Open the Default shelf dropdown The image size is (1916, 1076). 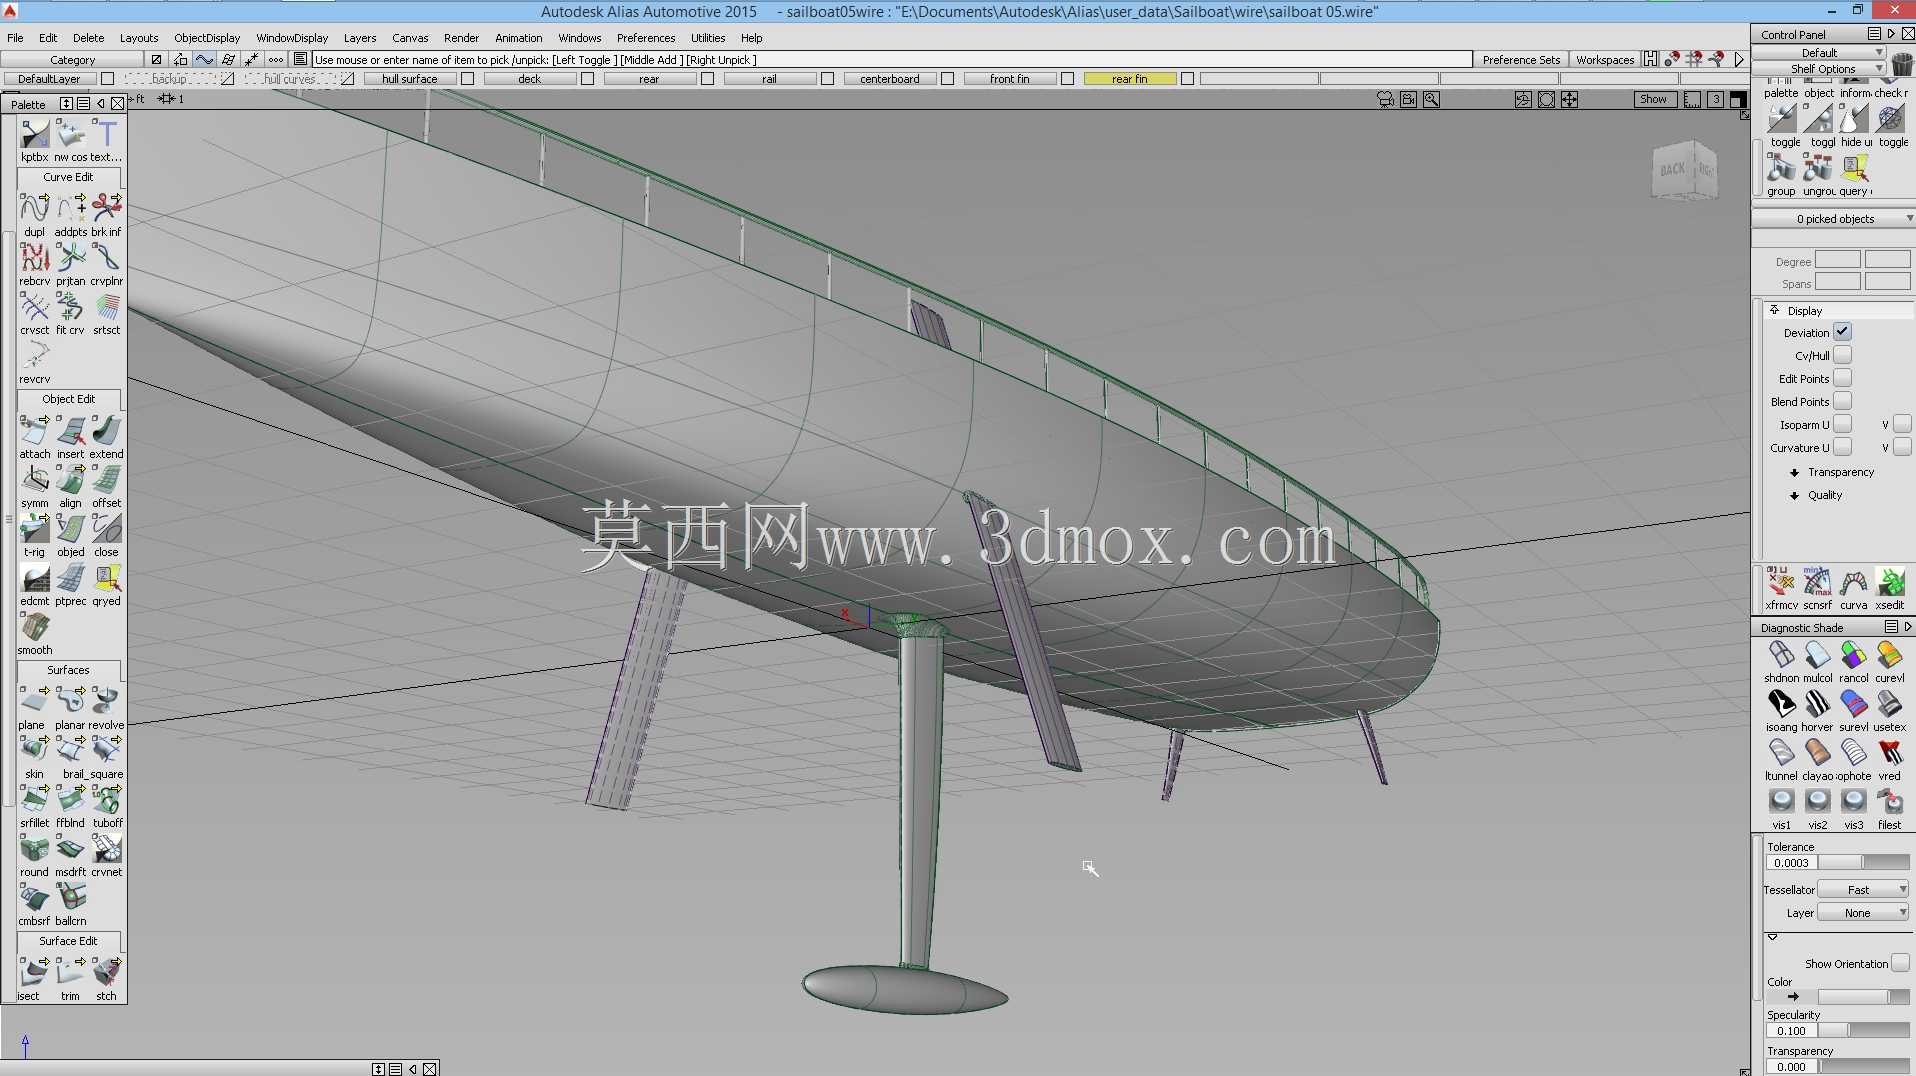tap(1821, 52)
